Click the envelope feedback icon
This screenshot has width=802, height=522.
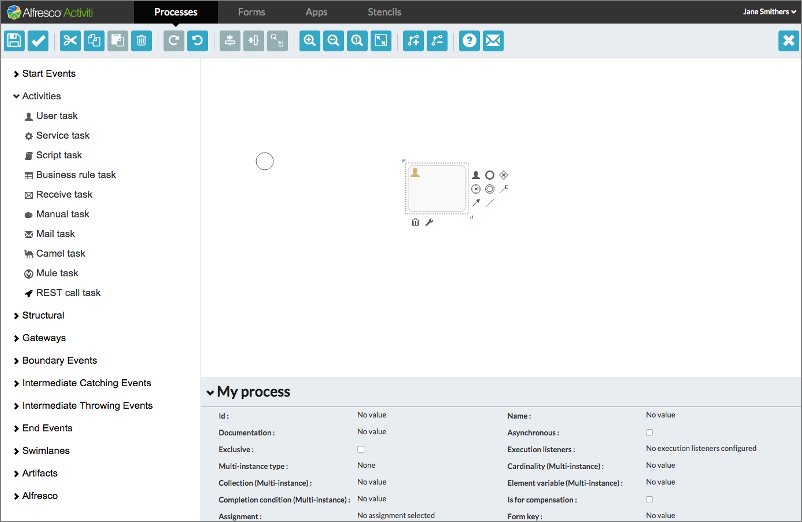click(493, 41)
